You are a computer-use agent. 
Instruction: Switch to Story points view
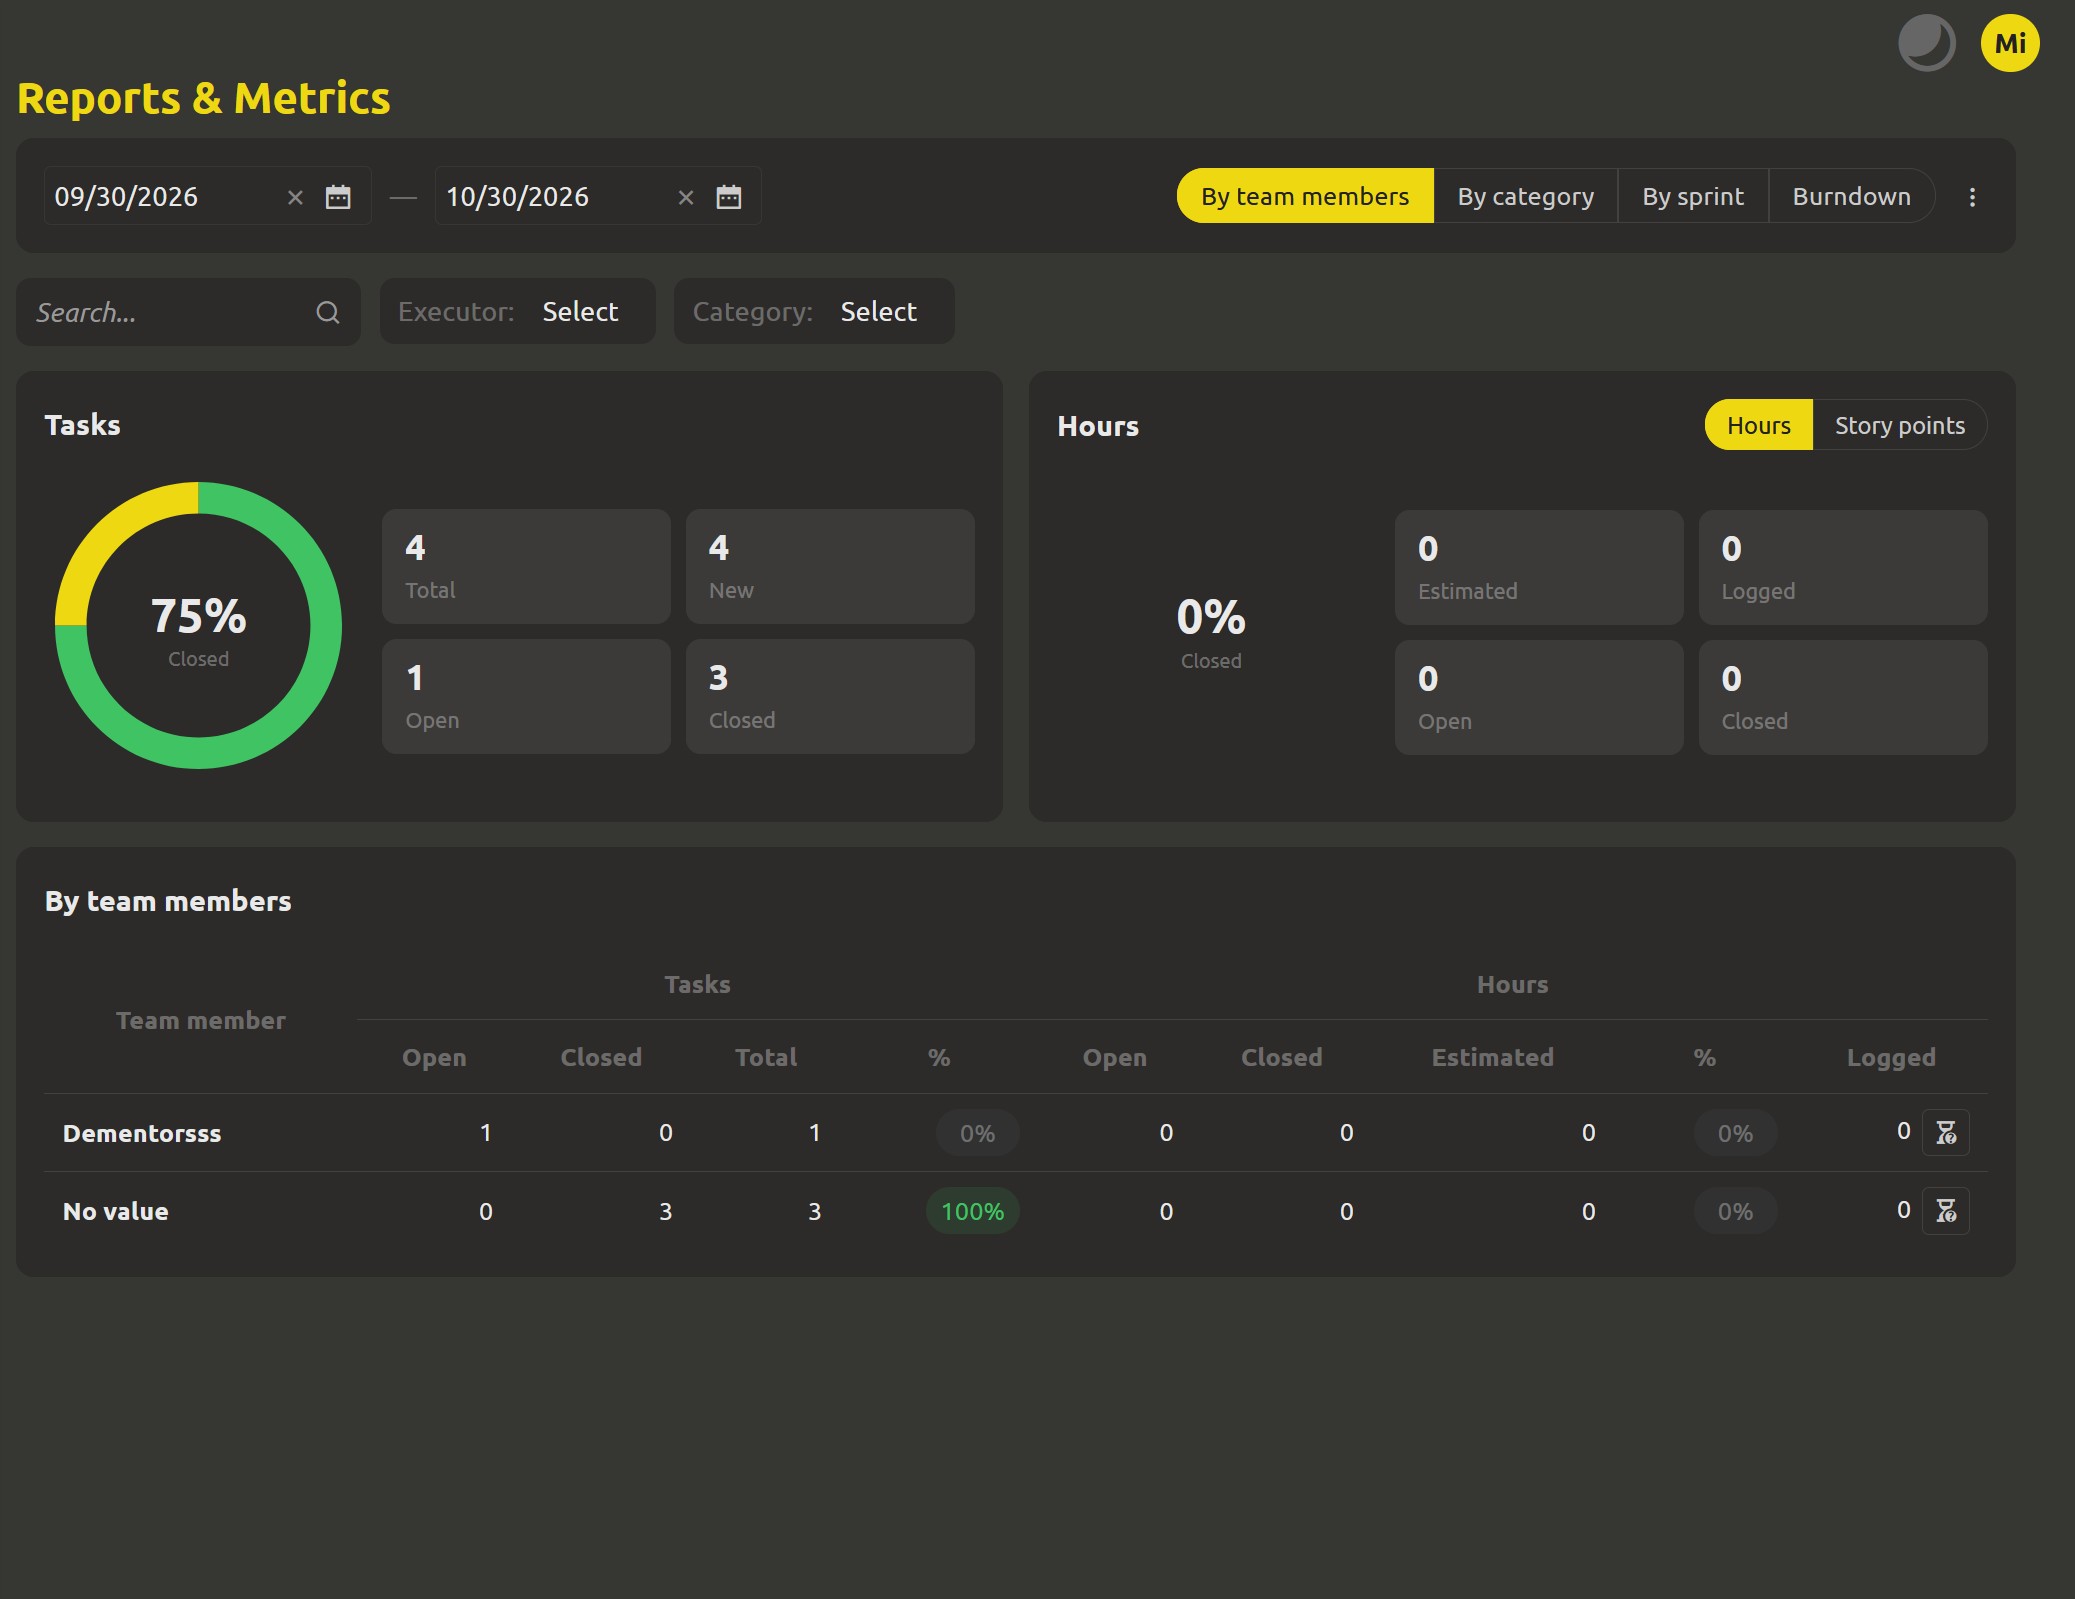tap(1900, 425)
